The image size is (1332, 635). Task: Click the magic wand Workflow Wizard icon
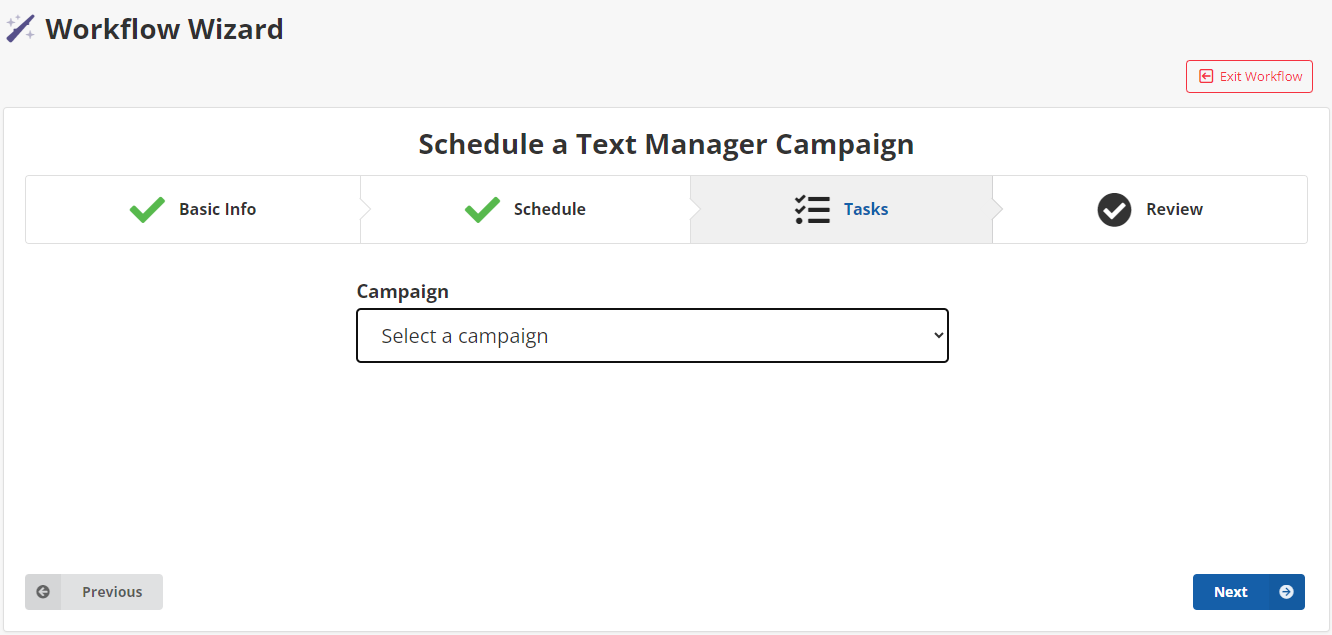tap(20, 29)
